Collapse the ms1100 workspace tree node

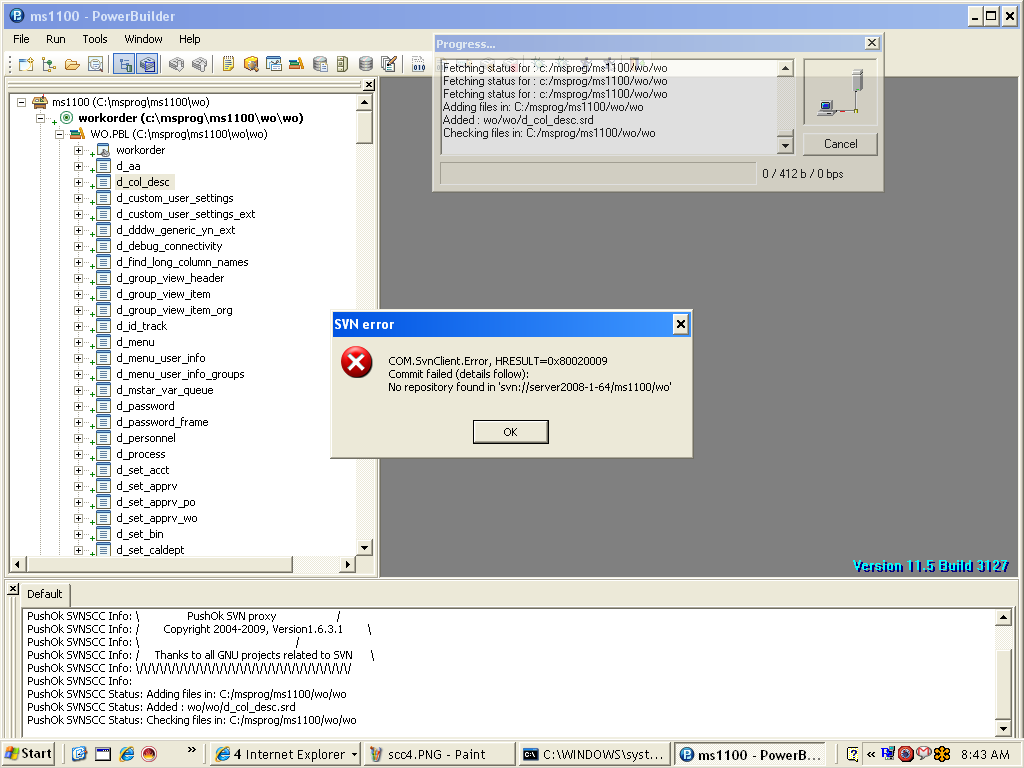[21, 102]
